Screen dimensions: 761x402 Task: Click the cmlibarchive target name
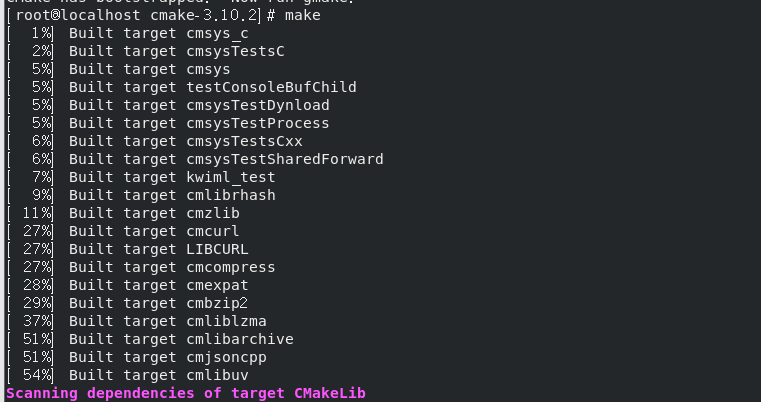pos(240,339)
